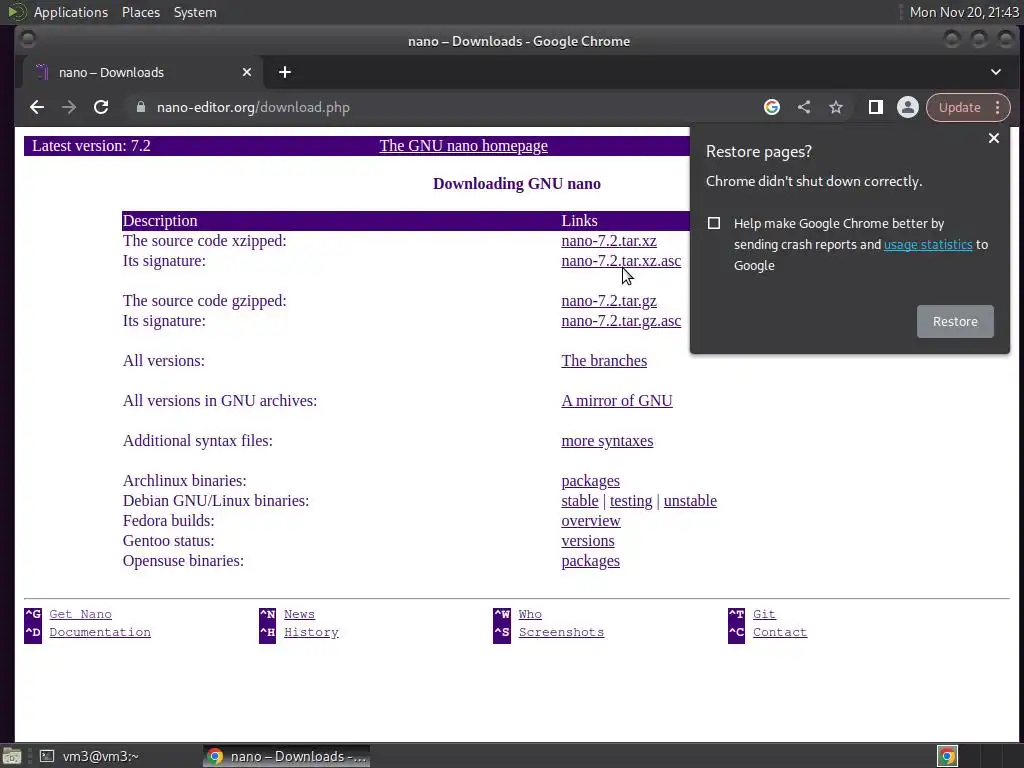Download nano-7.2.tar.xz
Image resolution: width=1024 pixels, height=768 pixels.
[x=609, y=241]
